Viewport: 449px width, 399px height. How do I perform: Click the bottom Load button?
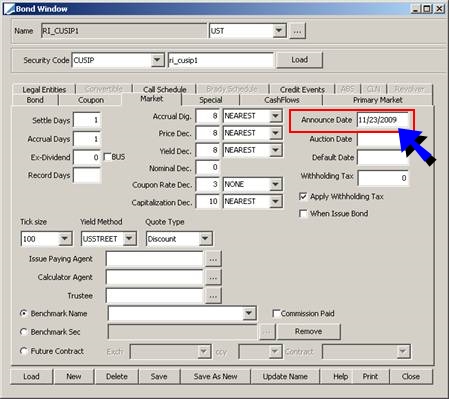click(31, 376)
